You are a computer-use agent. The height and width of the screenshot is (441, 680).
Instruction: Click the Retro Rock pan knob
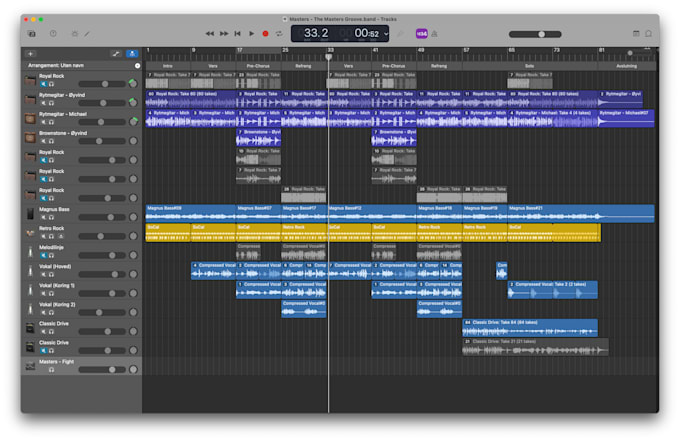coord(133,236)
